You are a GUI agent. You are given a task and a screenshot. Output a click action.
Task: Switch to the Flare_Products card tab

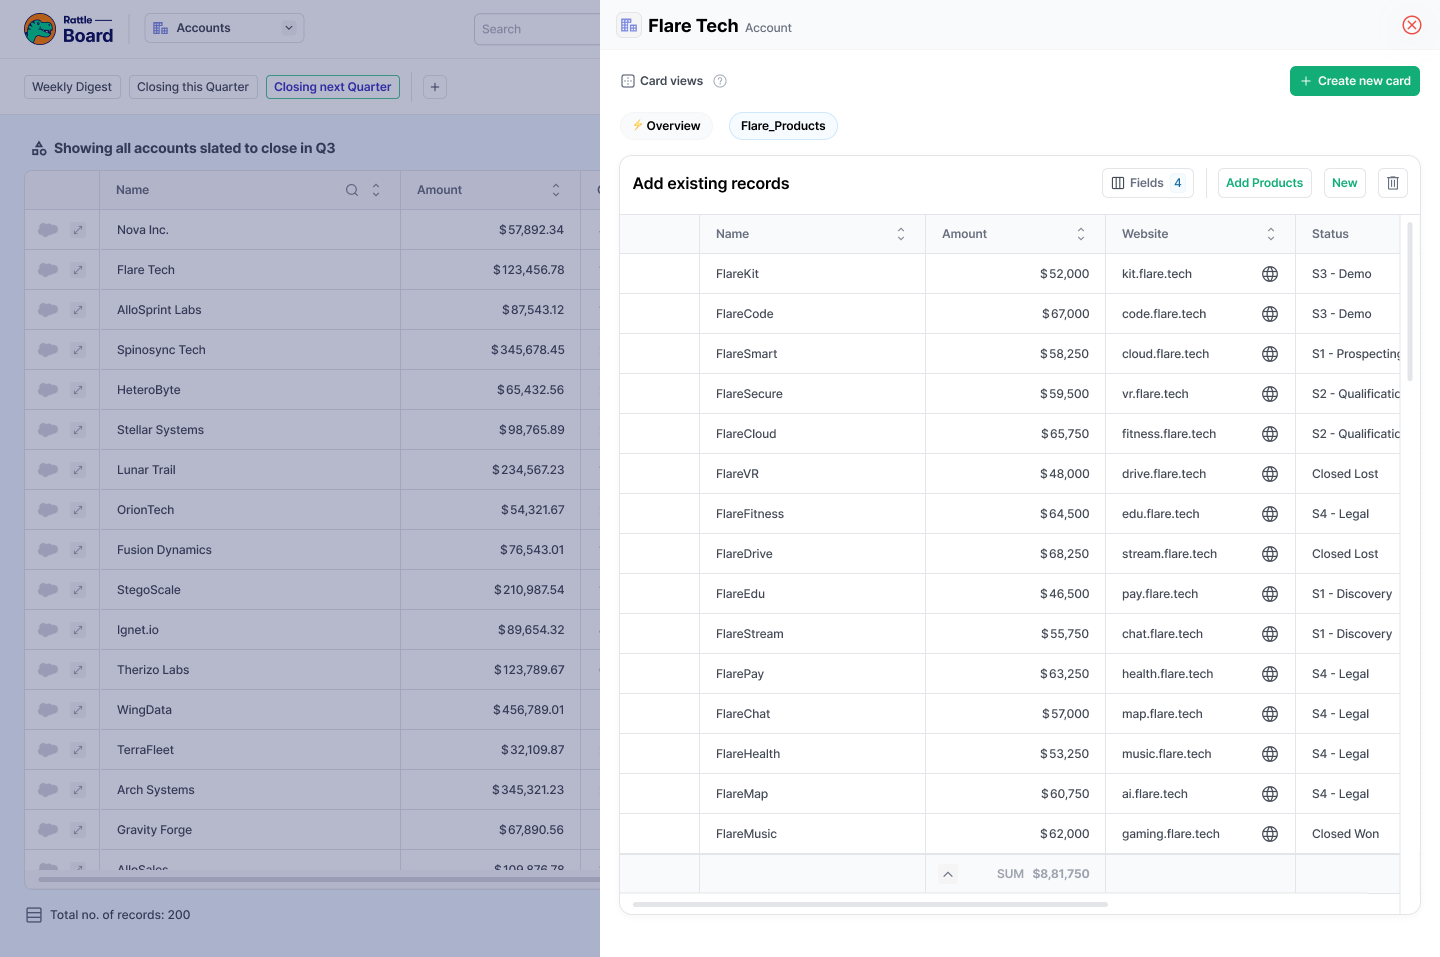783,126
